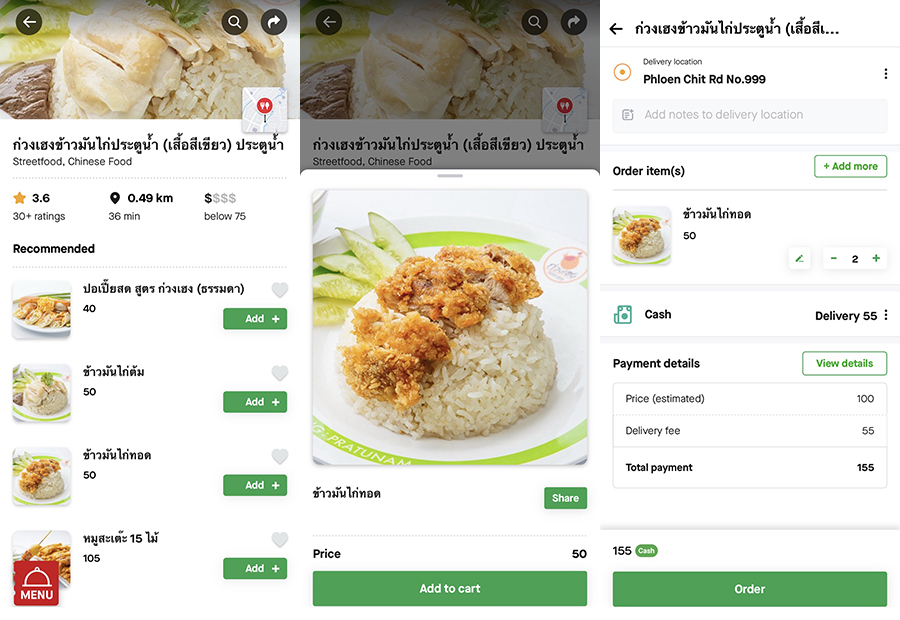900x620 pixels.
Task: Open delivery location three-dot options
Action: (886, 73)
